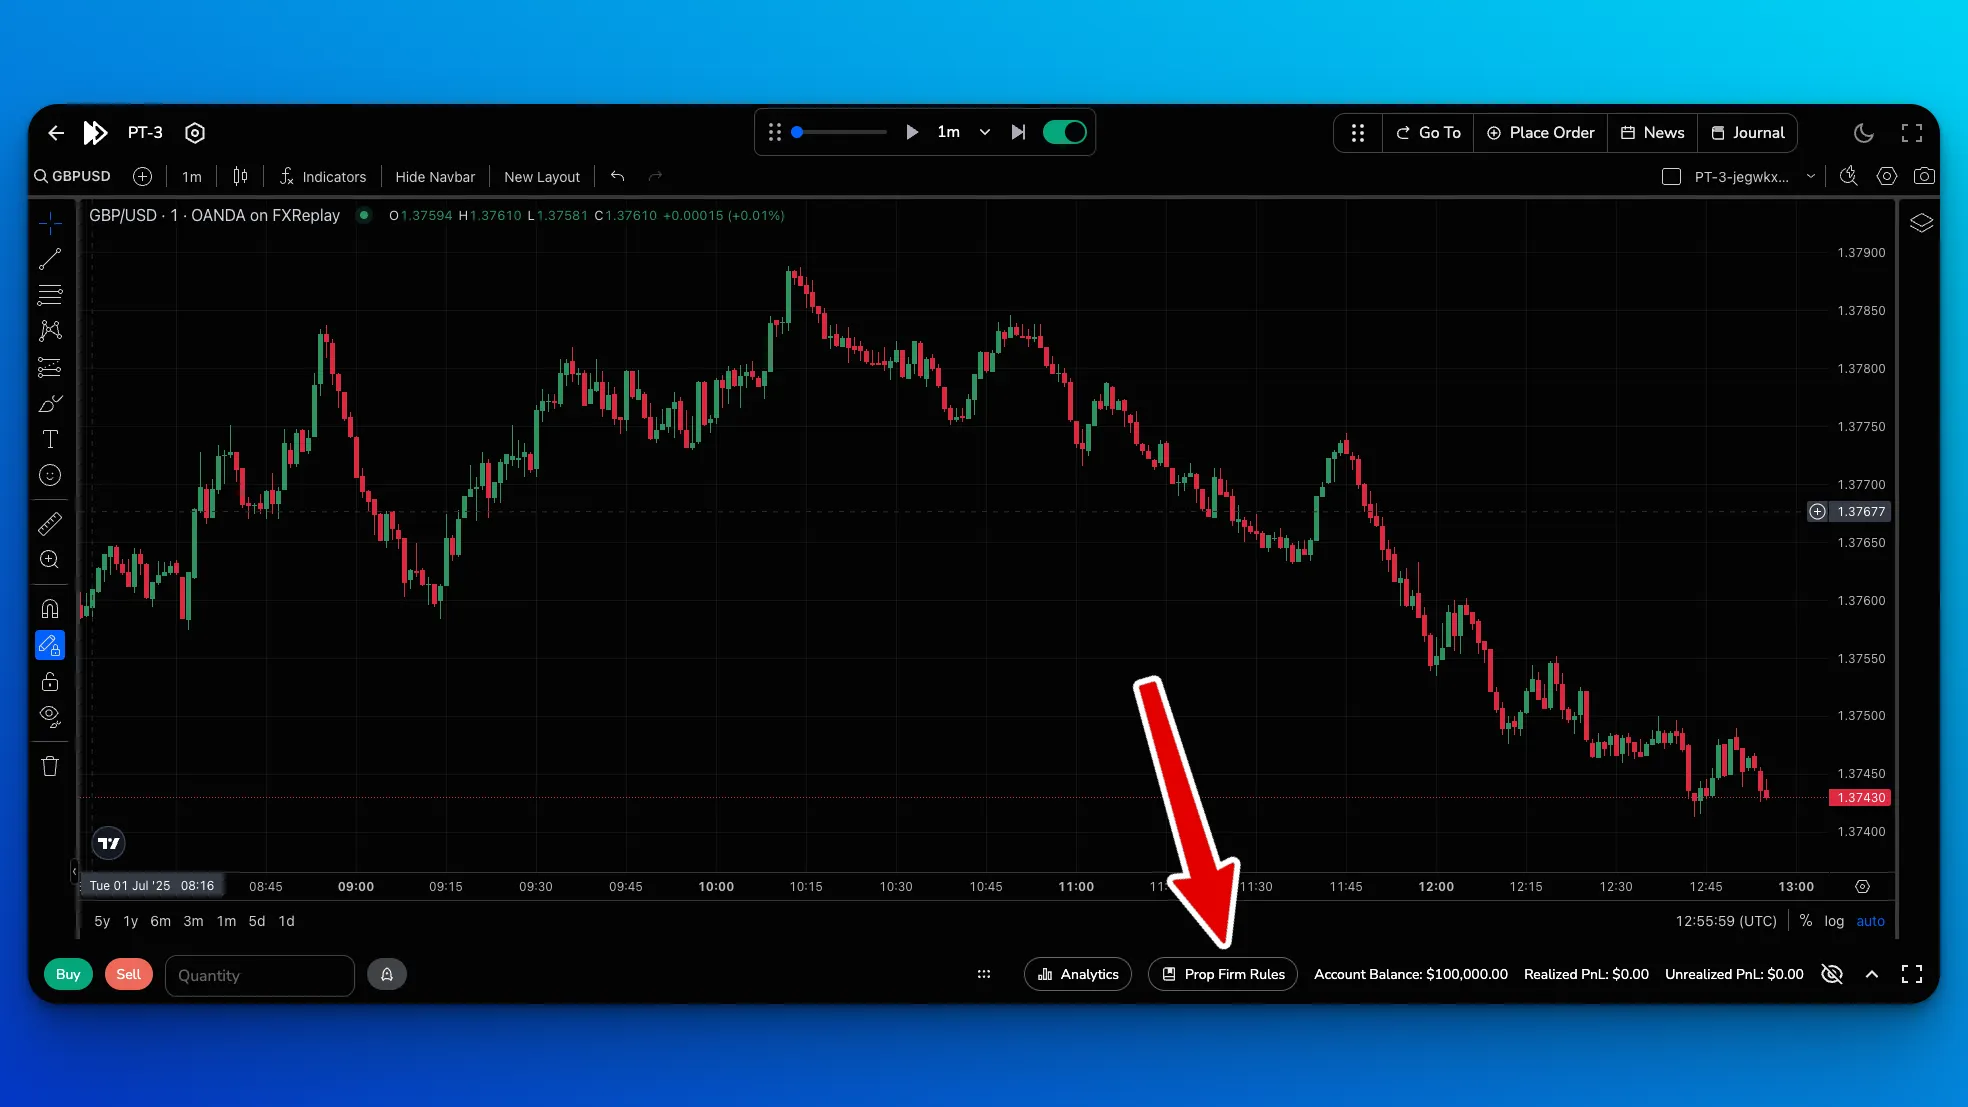This screenshot has width=1968, height=1107.
Task: Click the trash remove drawings icon
Action: 50,767
